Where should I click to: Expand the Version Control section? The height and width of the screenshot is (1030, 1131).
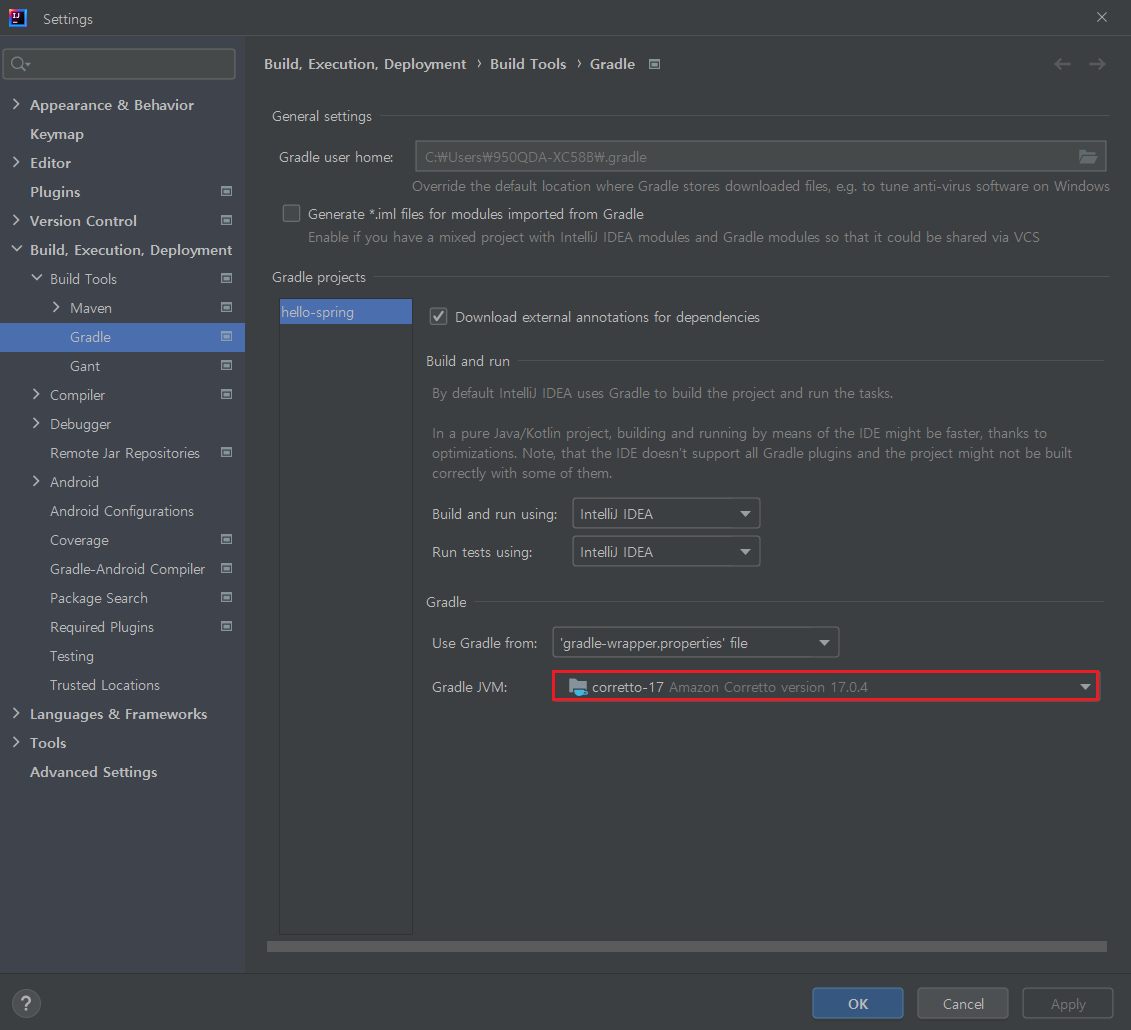point(16,221)
